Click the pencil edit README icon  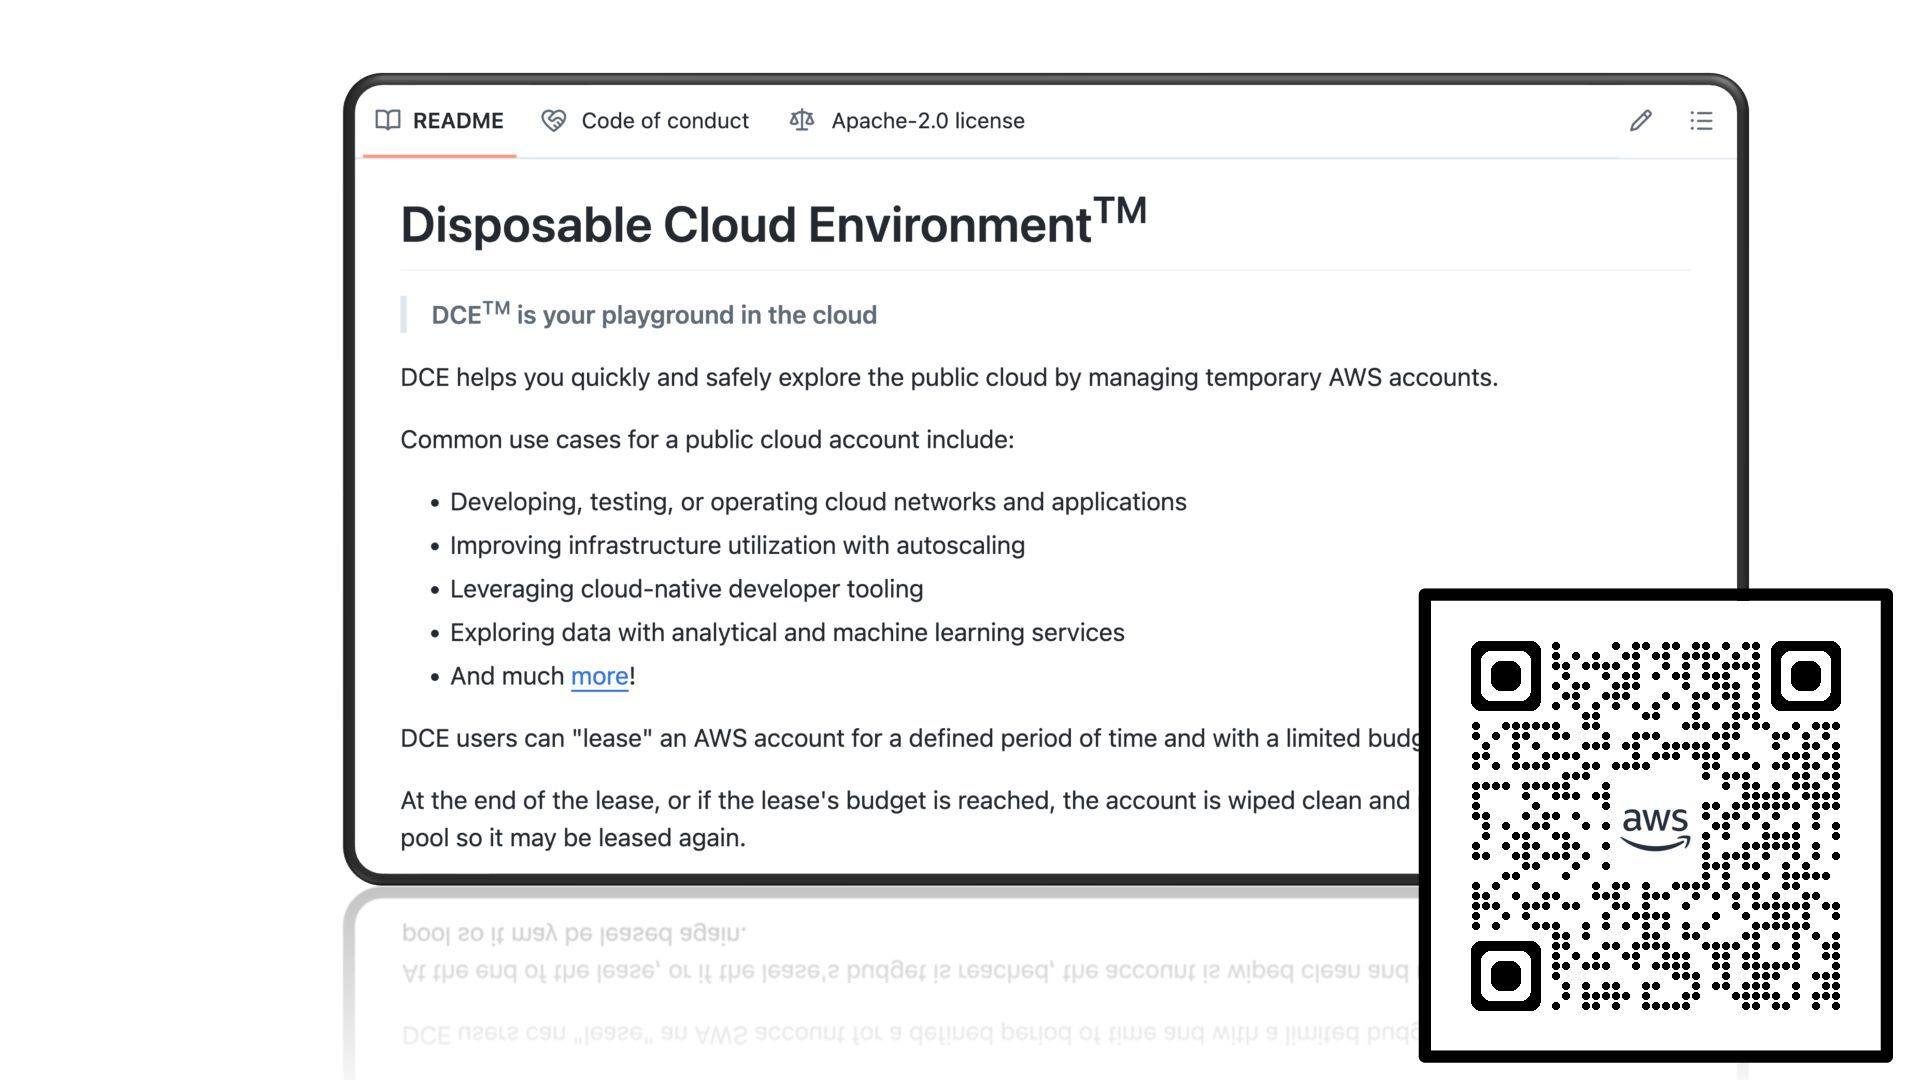1640,121
